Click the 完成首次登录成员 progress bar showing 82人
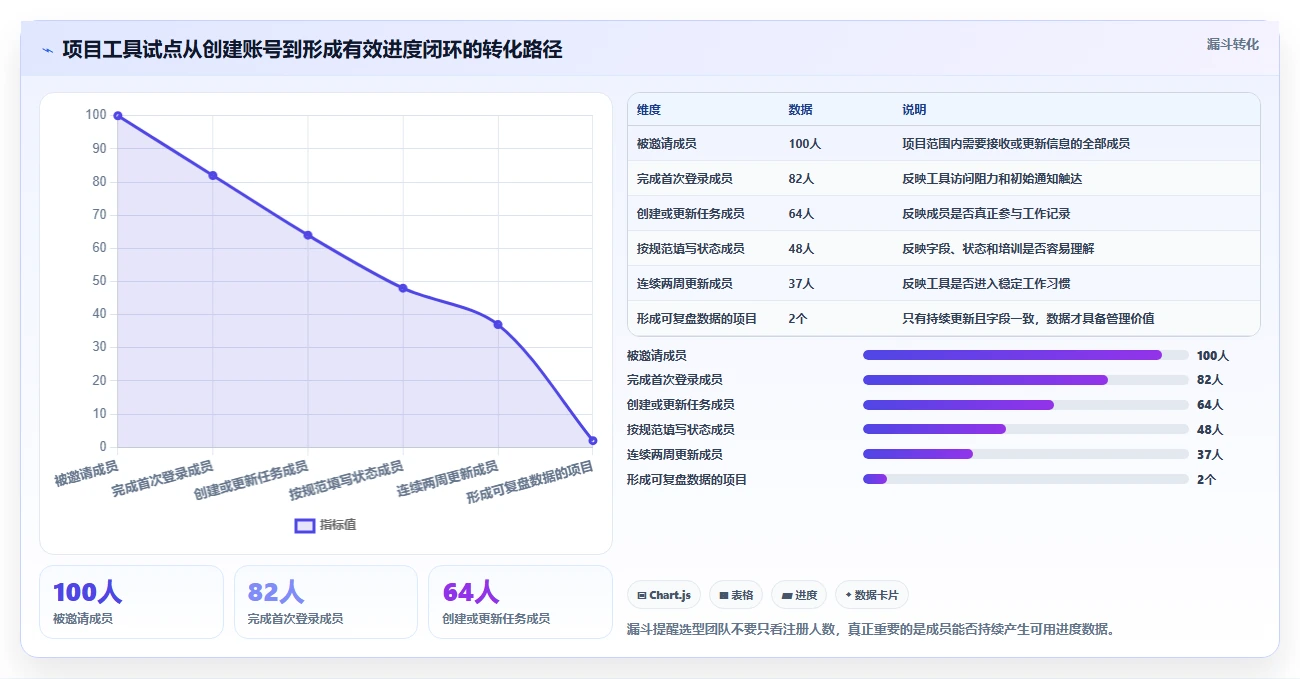1300x679 pixels. (x=1026, y=380)
